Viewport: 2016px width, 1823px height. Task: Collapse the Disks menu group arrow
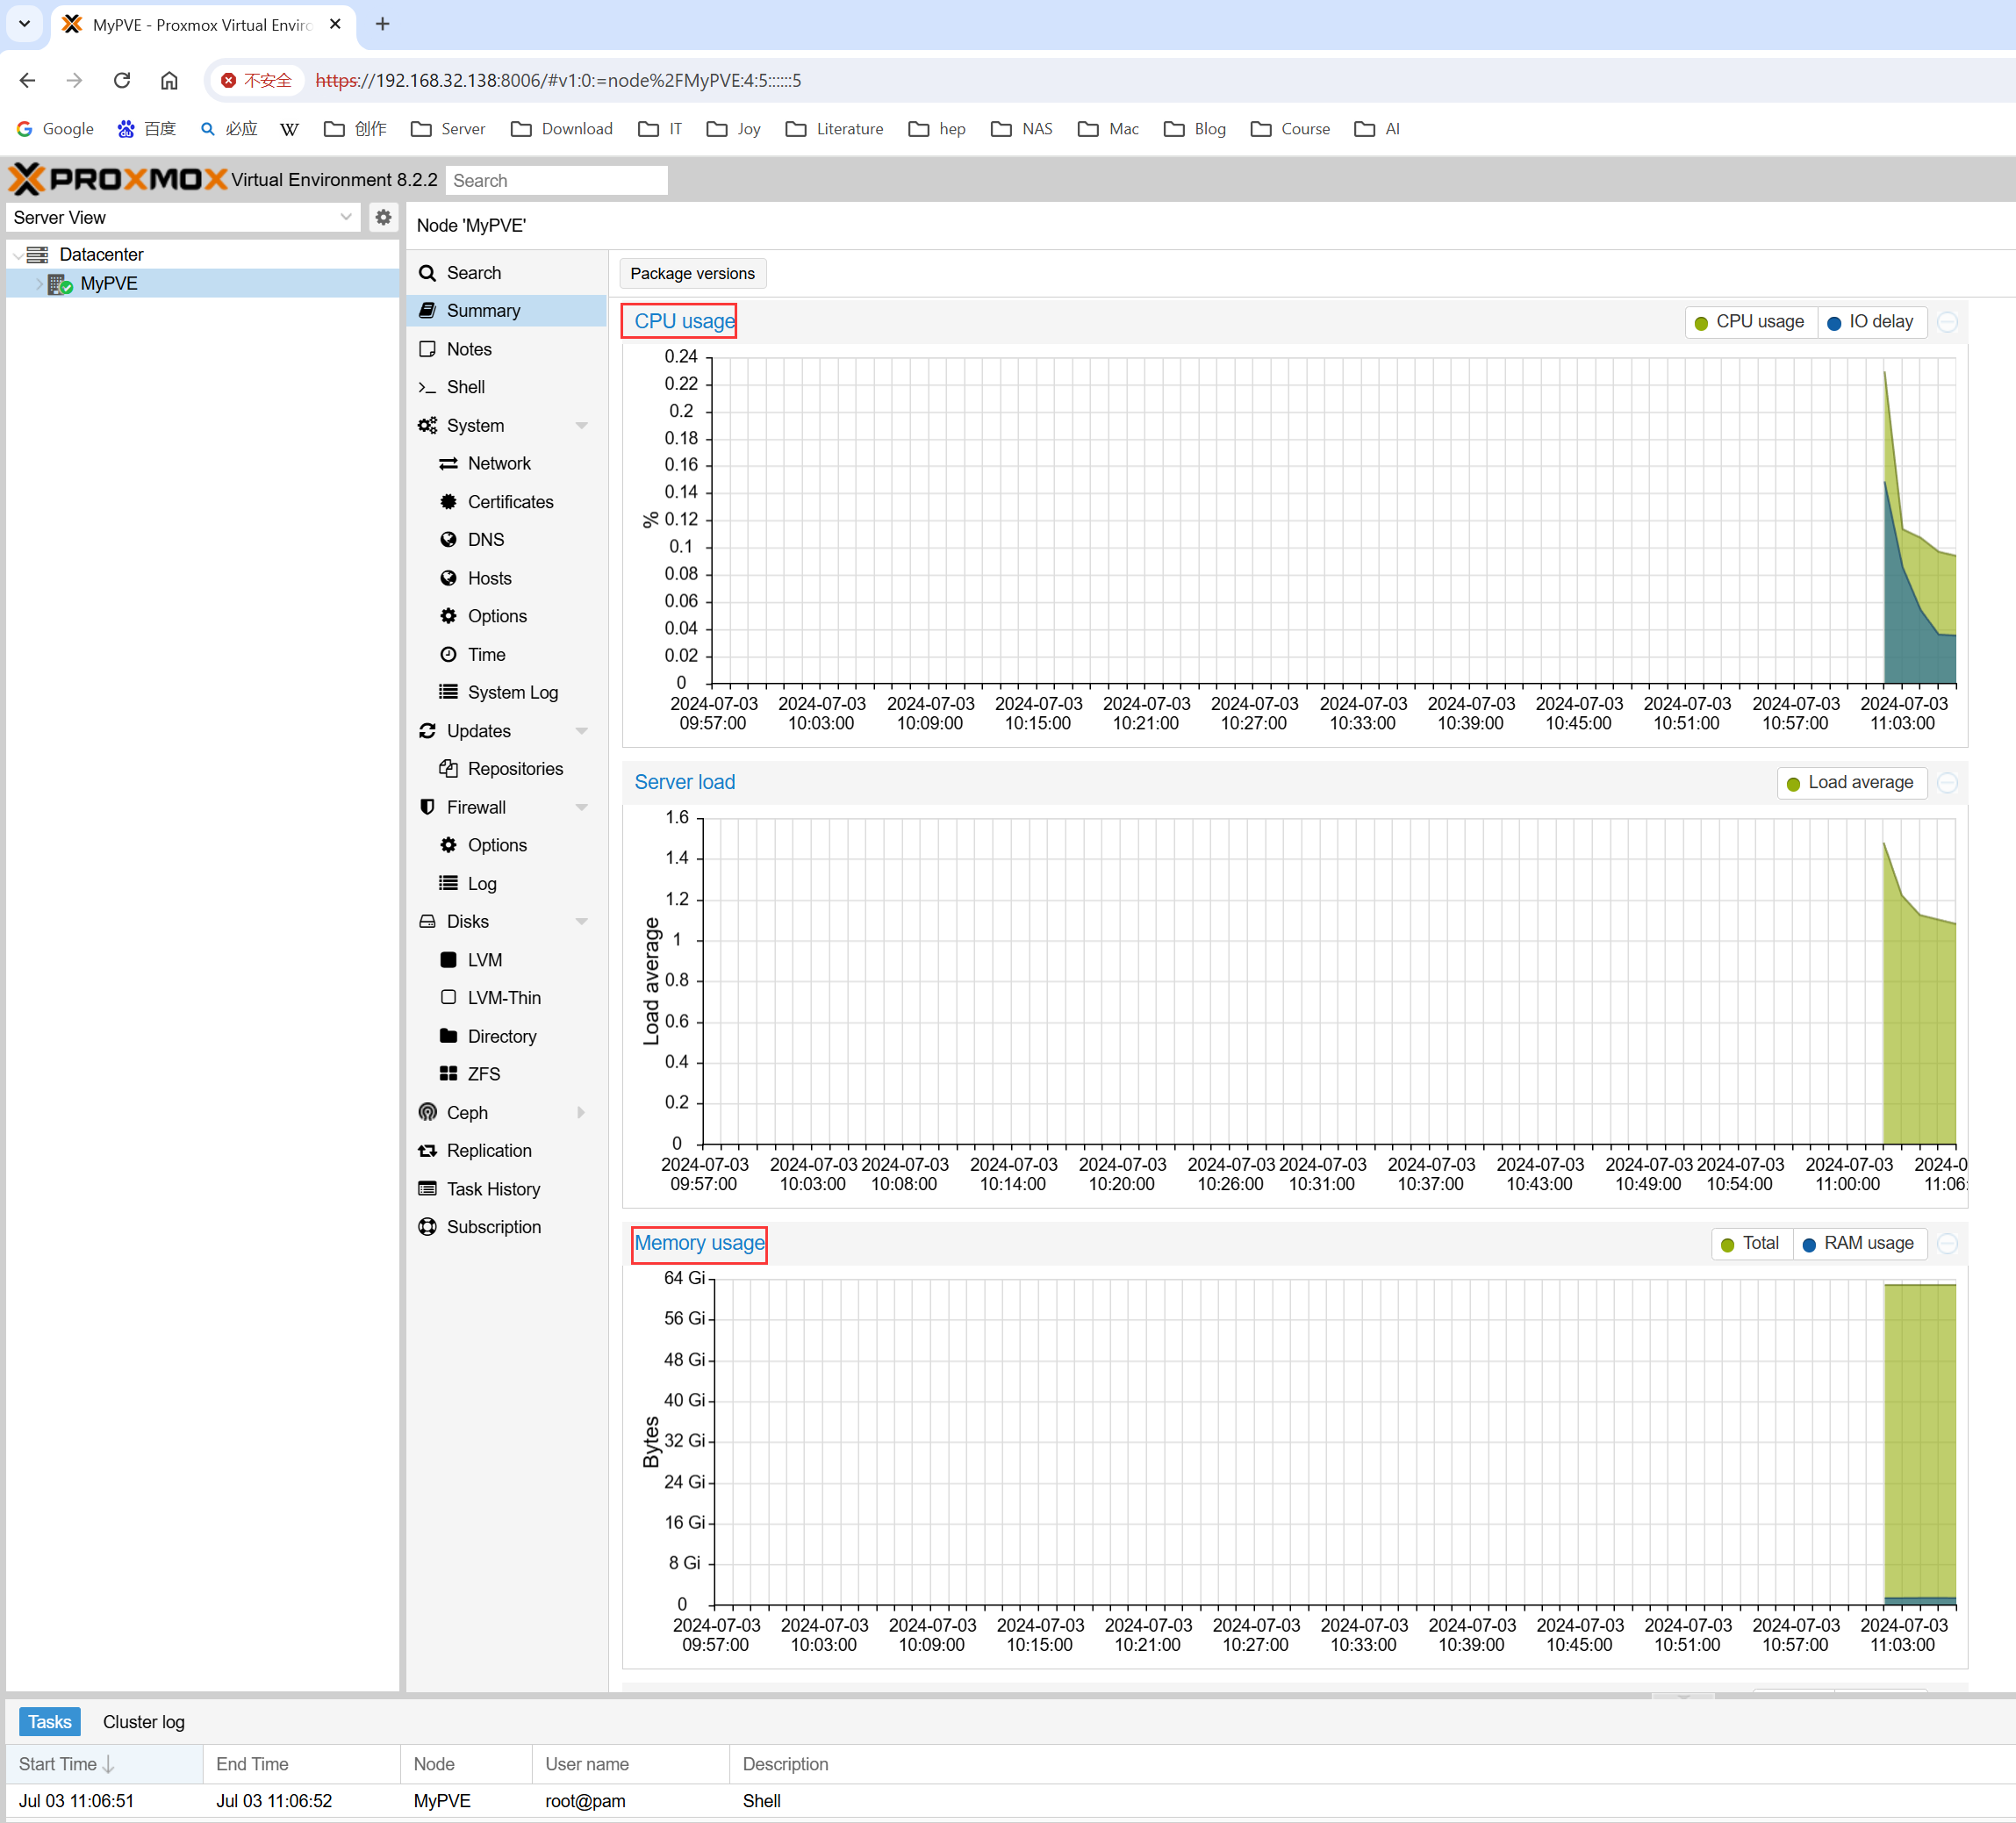[x=582, y=921]
